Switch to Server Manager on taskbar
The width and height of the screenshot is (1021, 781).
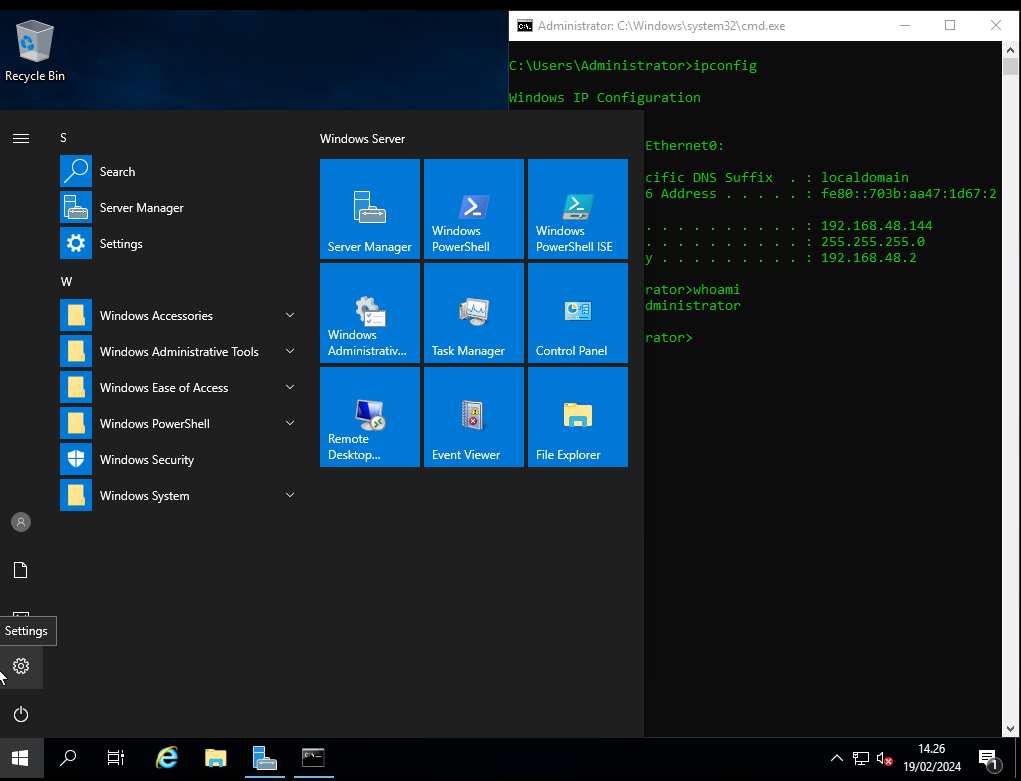264,758
